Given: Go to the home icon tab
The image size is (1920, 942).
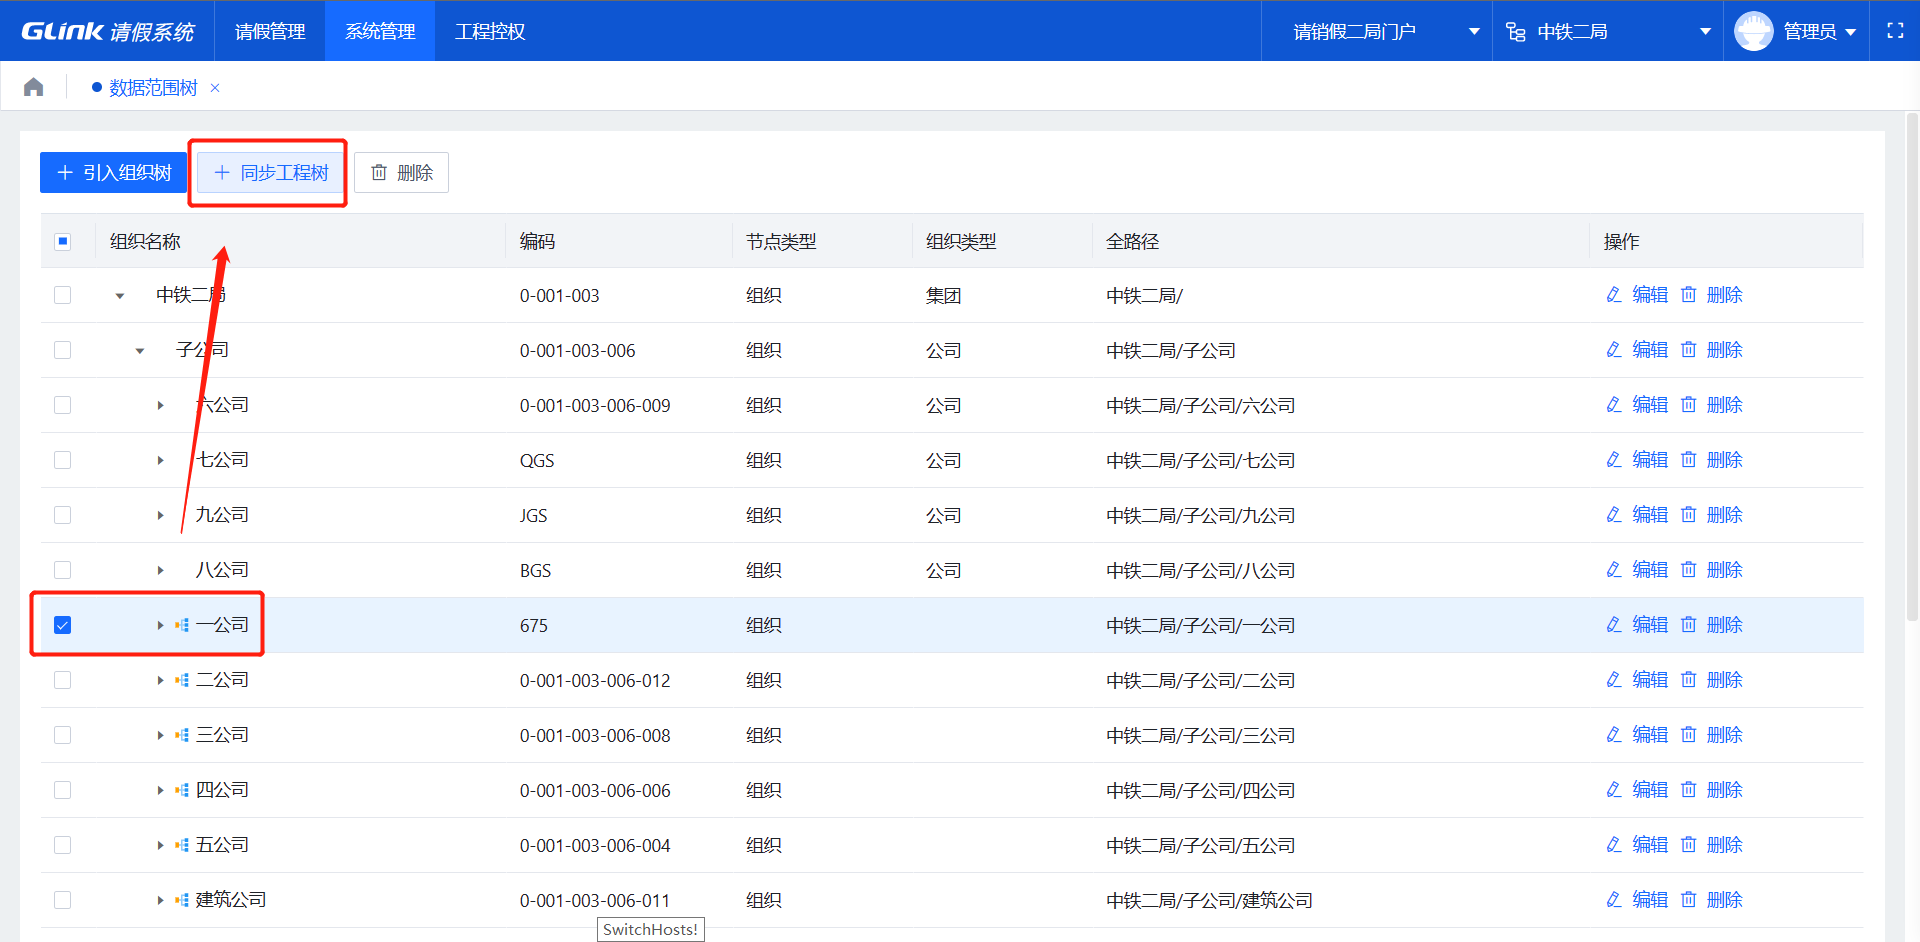Looking at the screenshot, I should point(34,87).
